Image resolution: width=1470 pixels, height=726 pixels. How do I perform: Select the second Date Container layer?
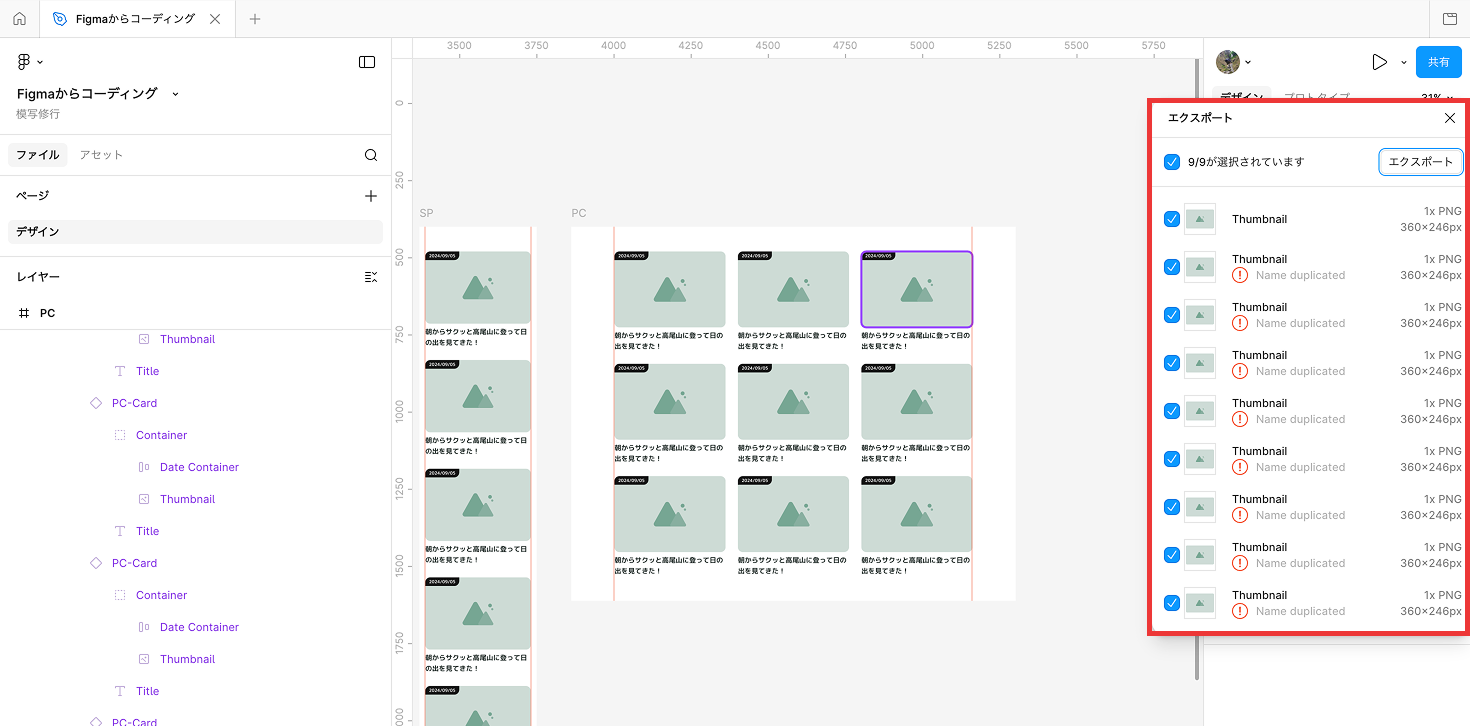(199, 627)
